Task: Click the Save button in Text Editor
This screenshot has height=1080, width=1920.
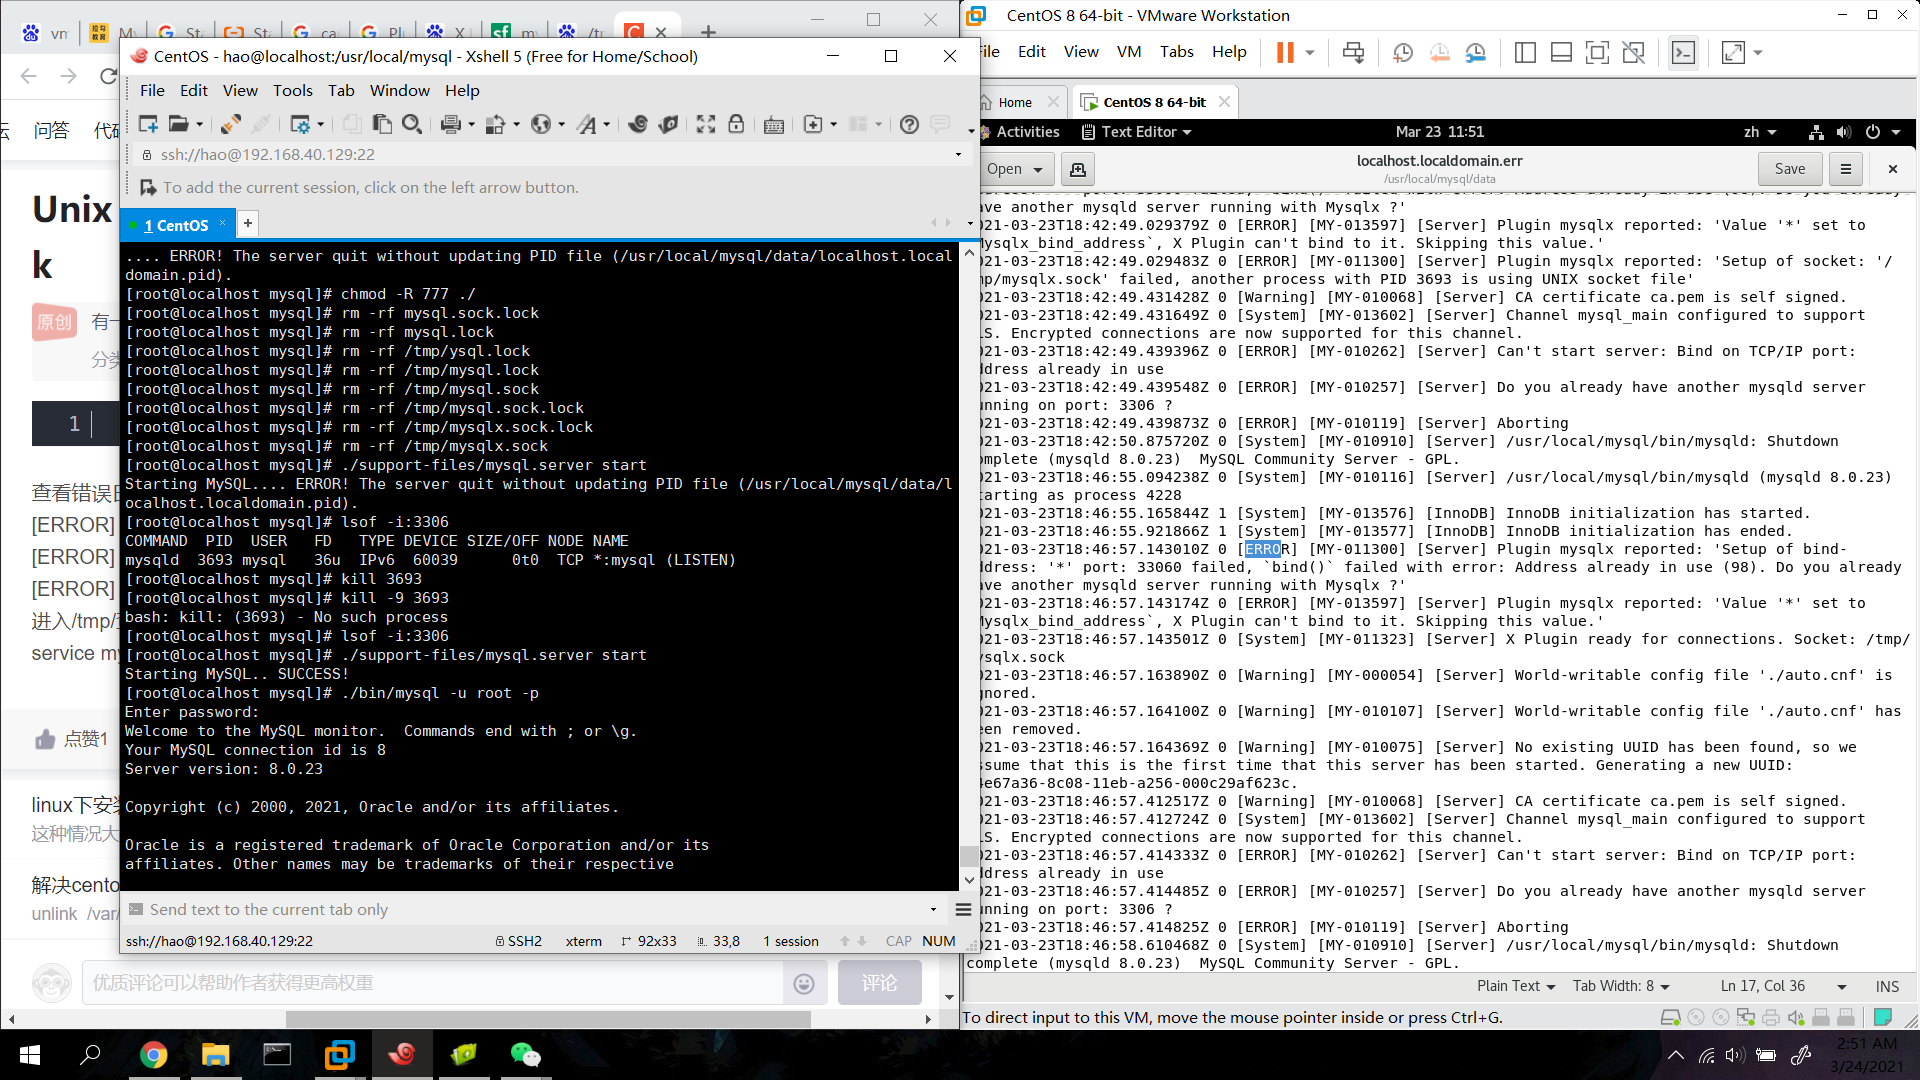Action: coord(1789,169)
